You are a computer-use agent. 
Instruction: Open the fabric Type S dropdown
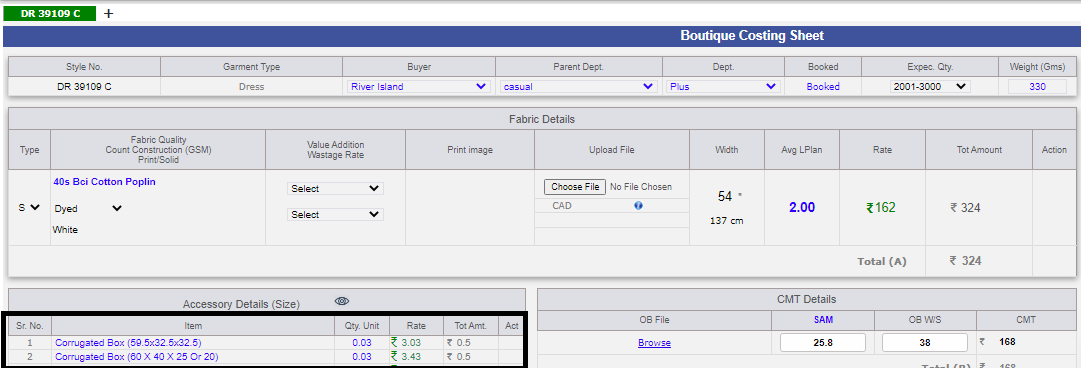(x=29, y=207)
